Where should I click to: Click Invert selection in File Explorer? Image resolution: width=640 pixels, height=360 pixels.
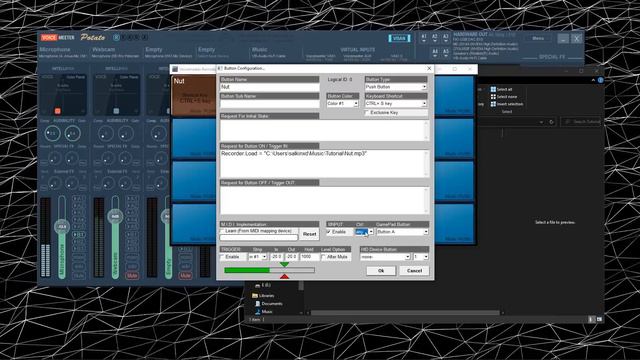507,104
